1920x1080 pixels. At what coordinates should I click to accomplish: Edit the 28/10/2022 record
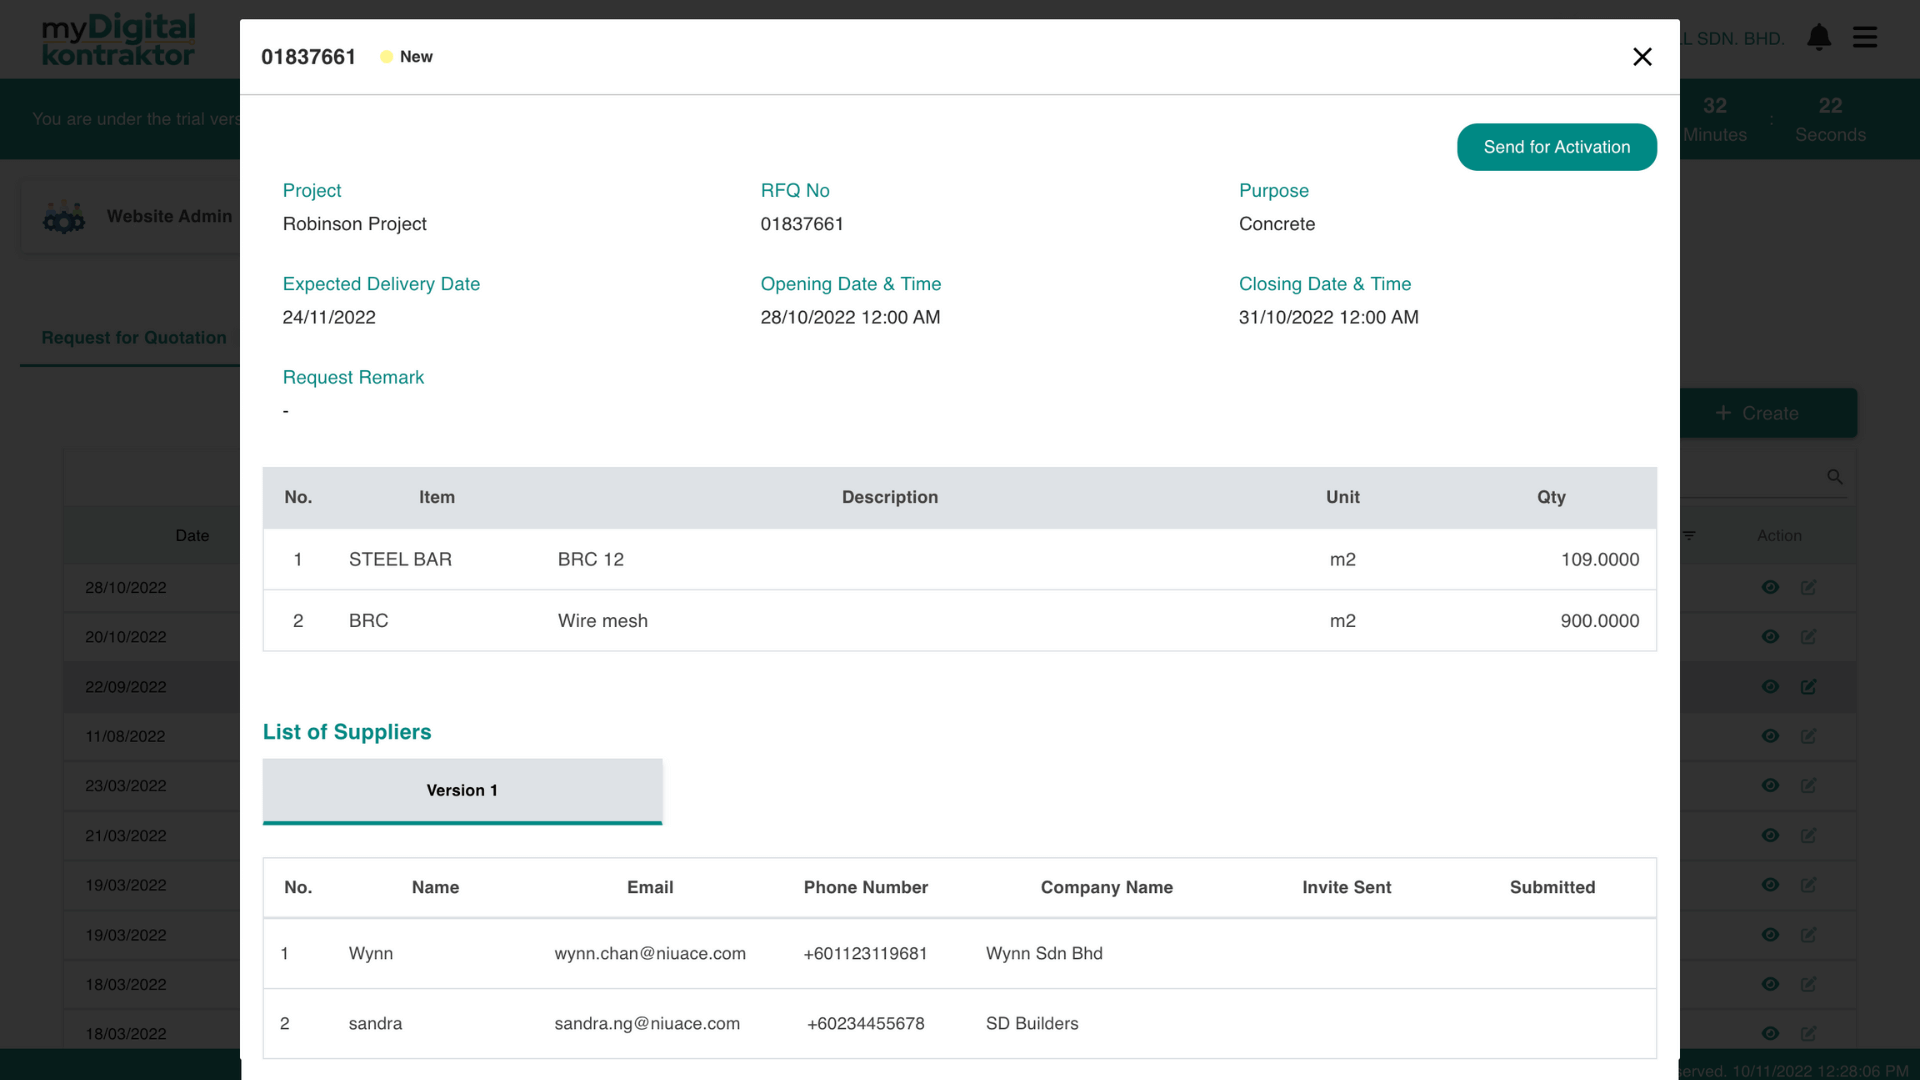click(1808, 587)
